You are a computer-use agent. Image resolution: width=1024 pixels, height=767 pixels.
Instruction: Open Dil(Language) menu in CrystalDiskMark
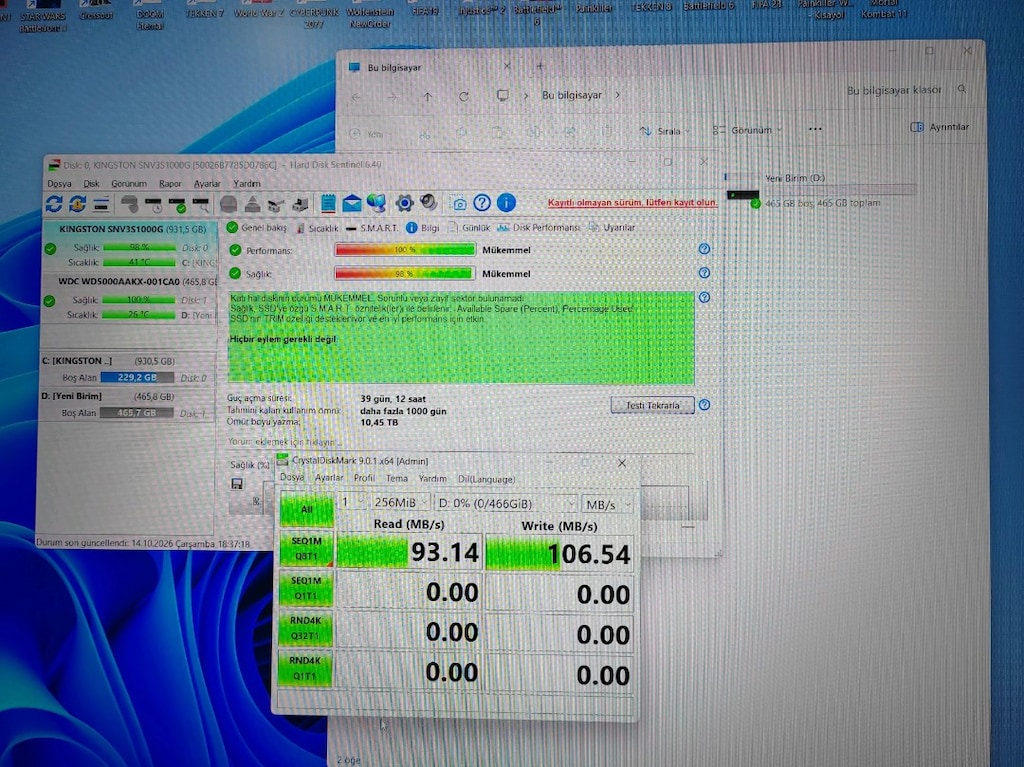pyautogui.click(x=487, y=479)
